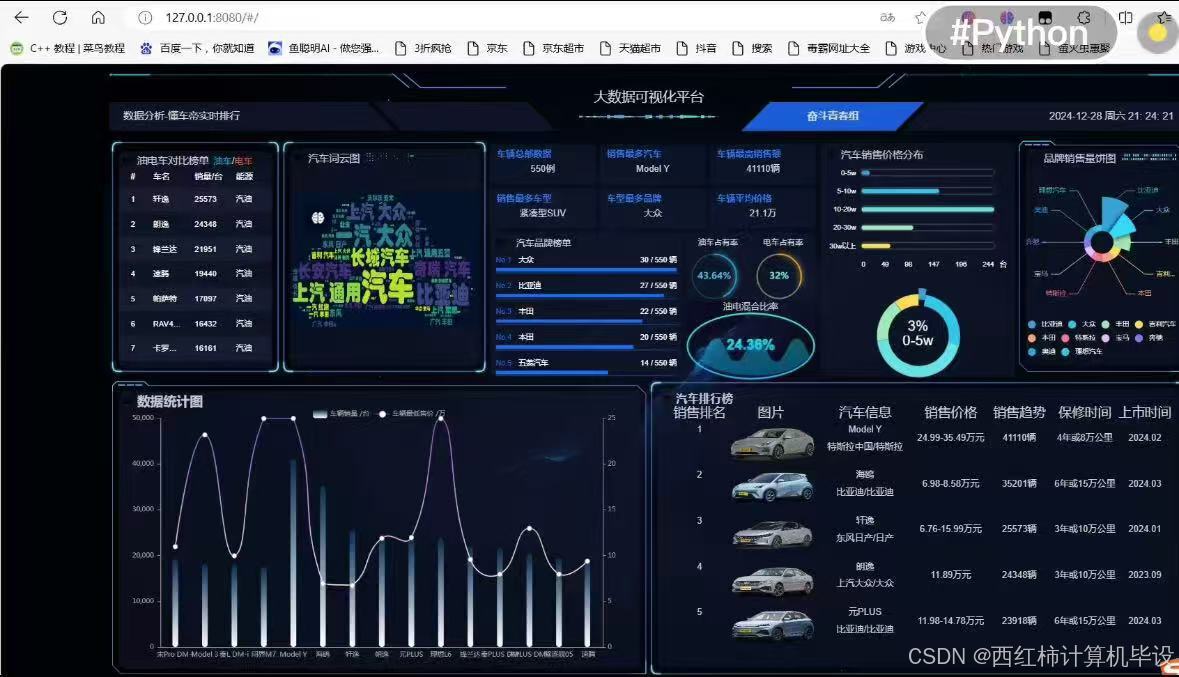This screenshot has height=677, width=1179.
Task: Click the 朗逸 24348 table row
Action: 195,224
